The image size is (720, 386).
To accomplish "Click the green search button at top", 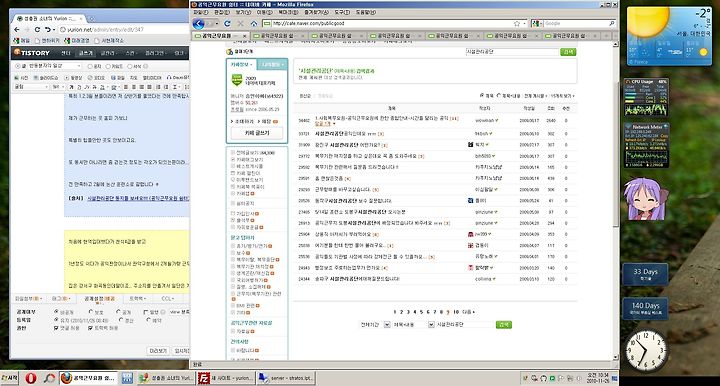I will (x=568, y=52).
